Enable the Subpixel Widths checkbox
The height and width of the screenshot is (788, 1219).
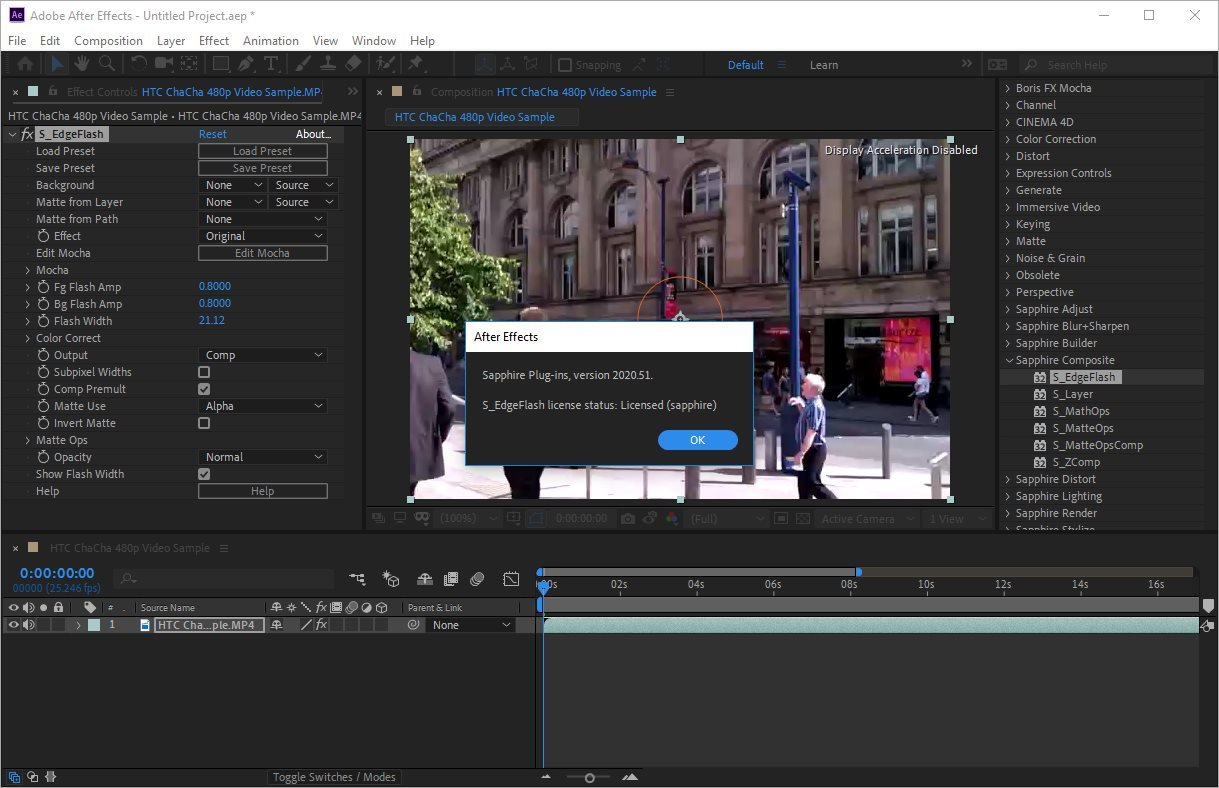pyautogui.click(x=204, y=372)
